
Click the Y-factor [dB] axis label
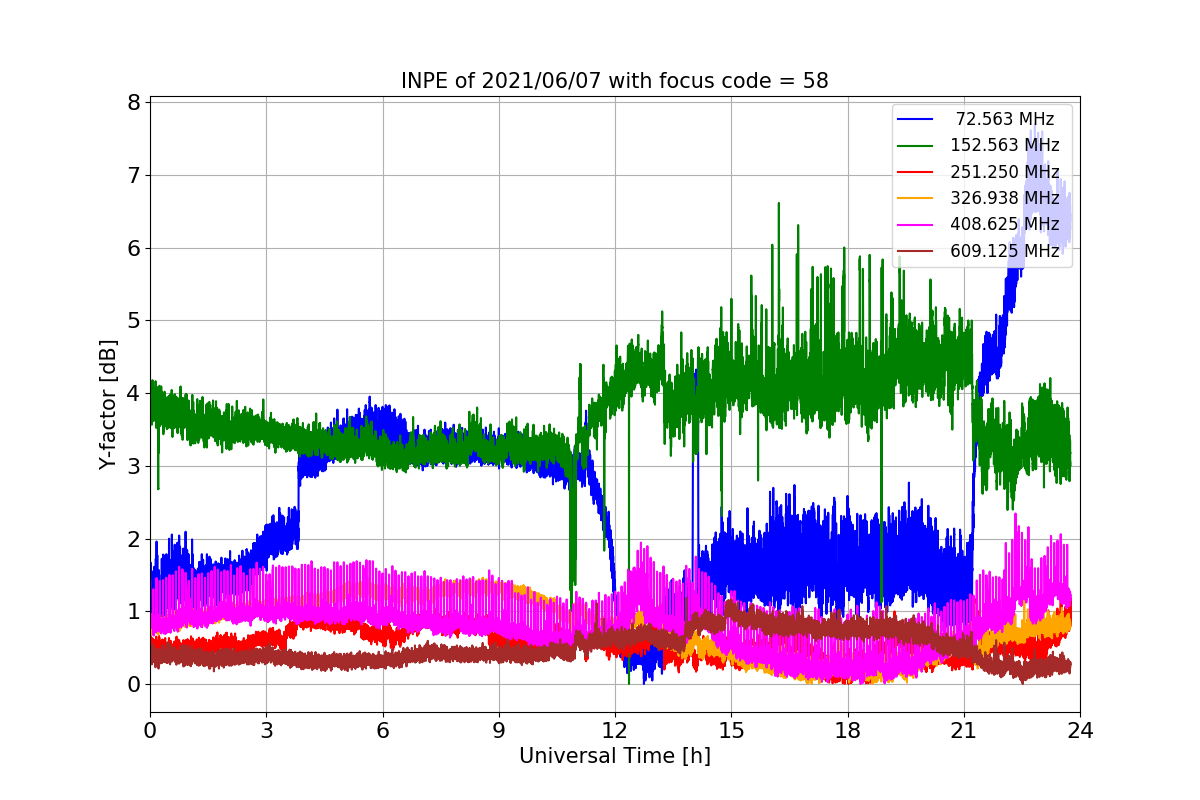coord(107,405)
